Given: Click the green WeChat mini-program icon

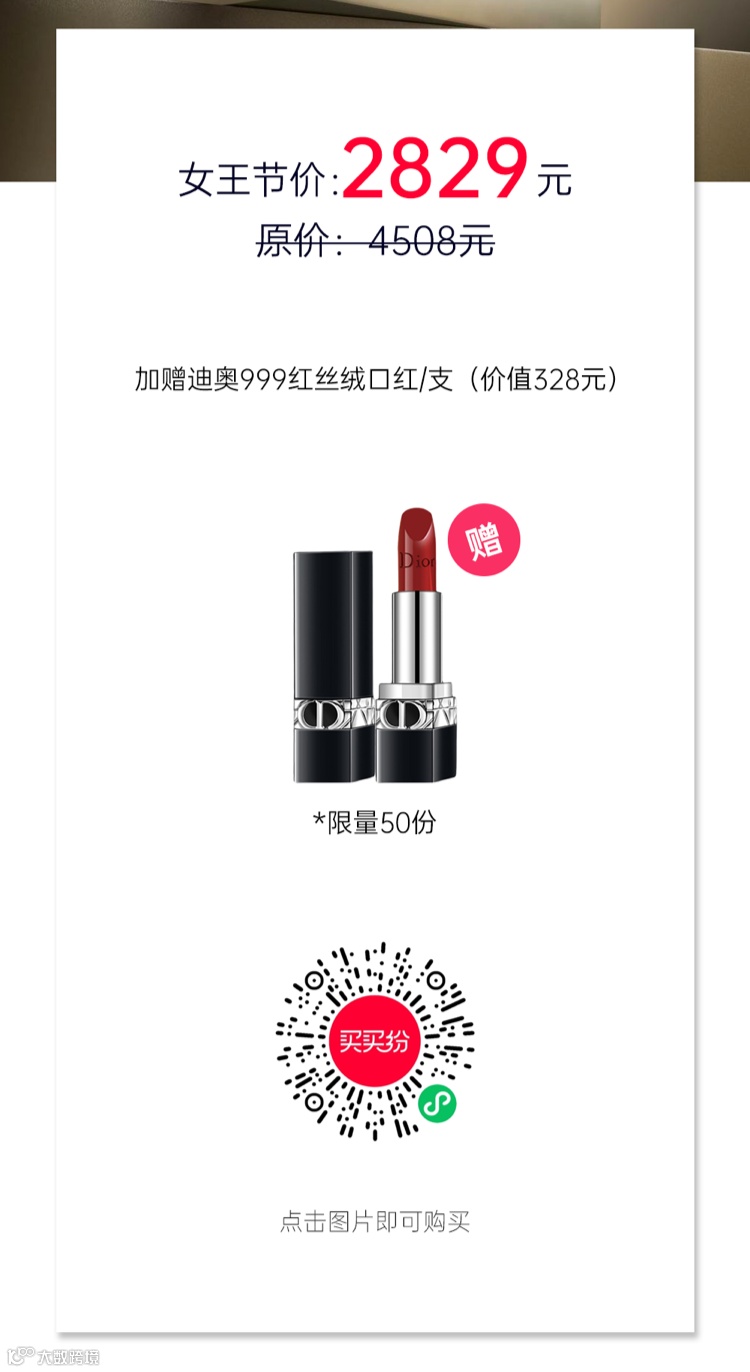Looking at the screenshot, I should 436,1103.
